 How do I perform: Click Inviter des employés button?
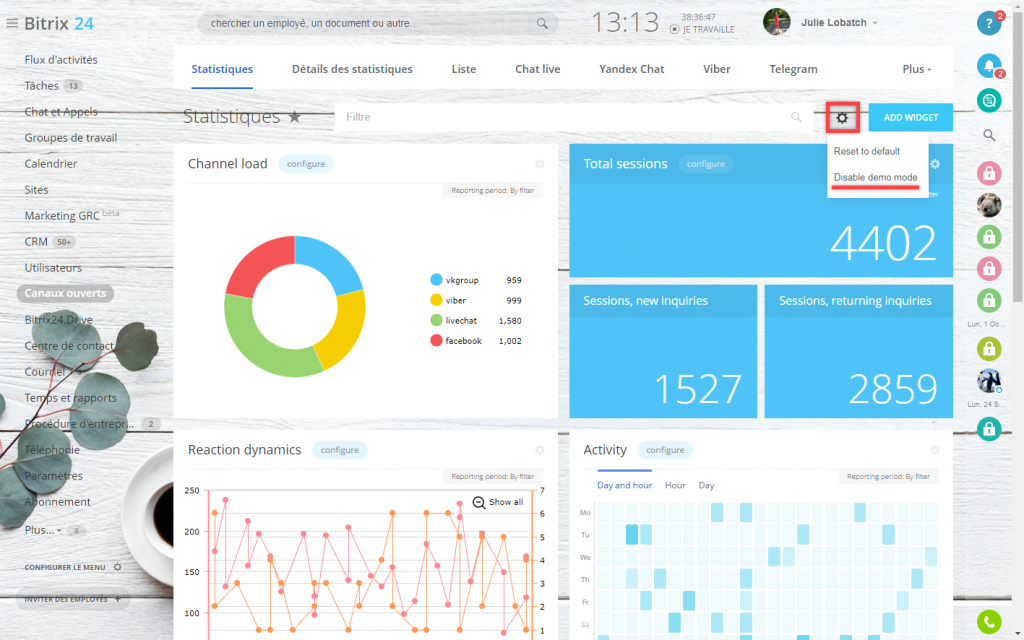click(72, 599)
